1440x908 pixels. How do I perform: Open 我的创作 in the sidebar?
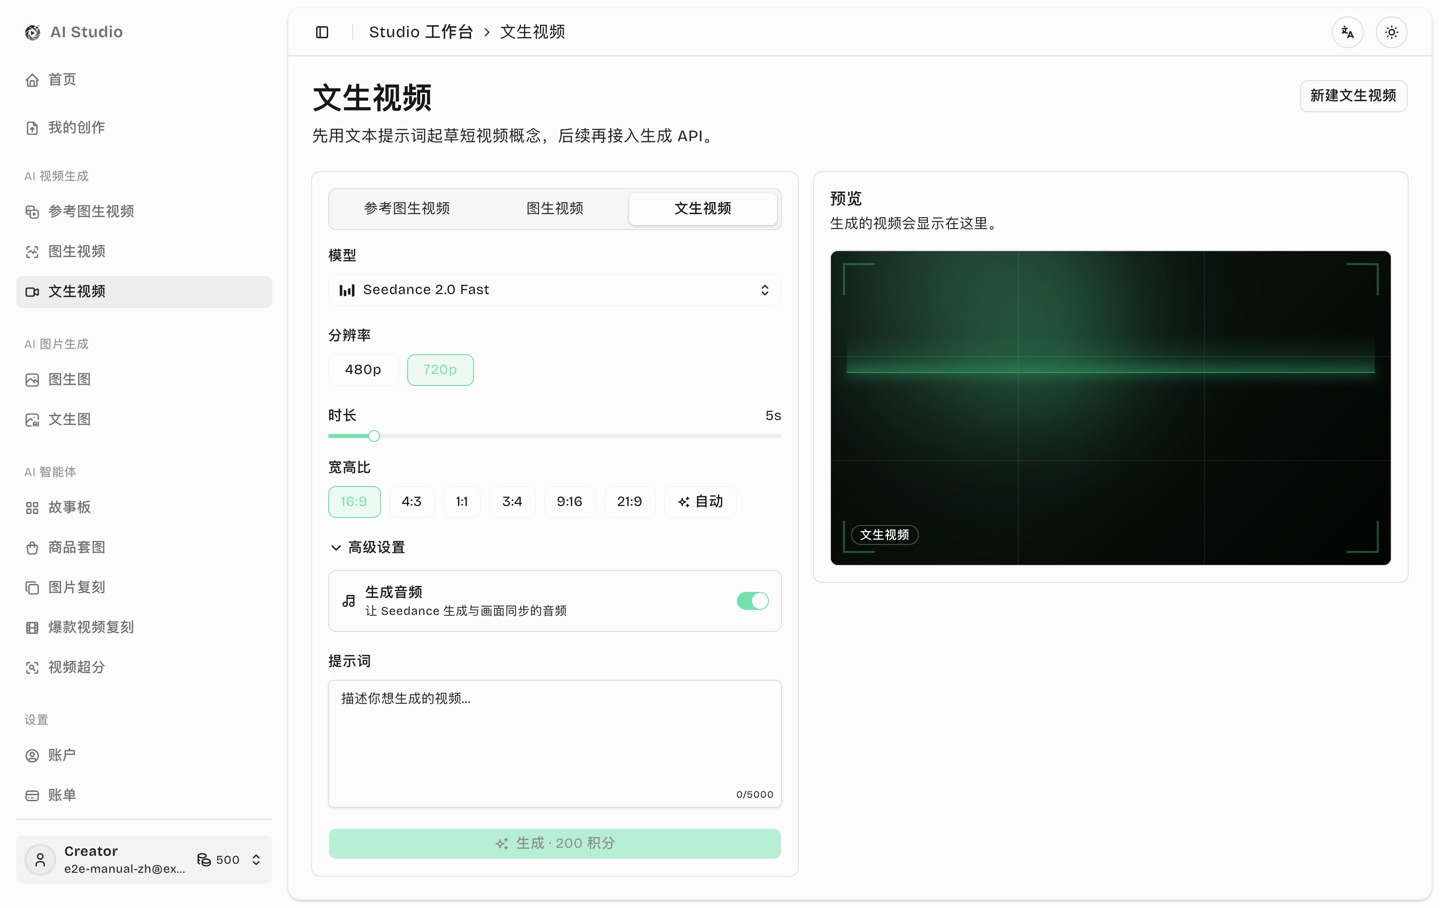pos(144,128)
